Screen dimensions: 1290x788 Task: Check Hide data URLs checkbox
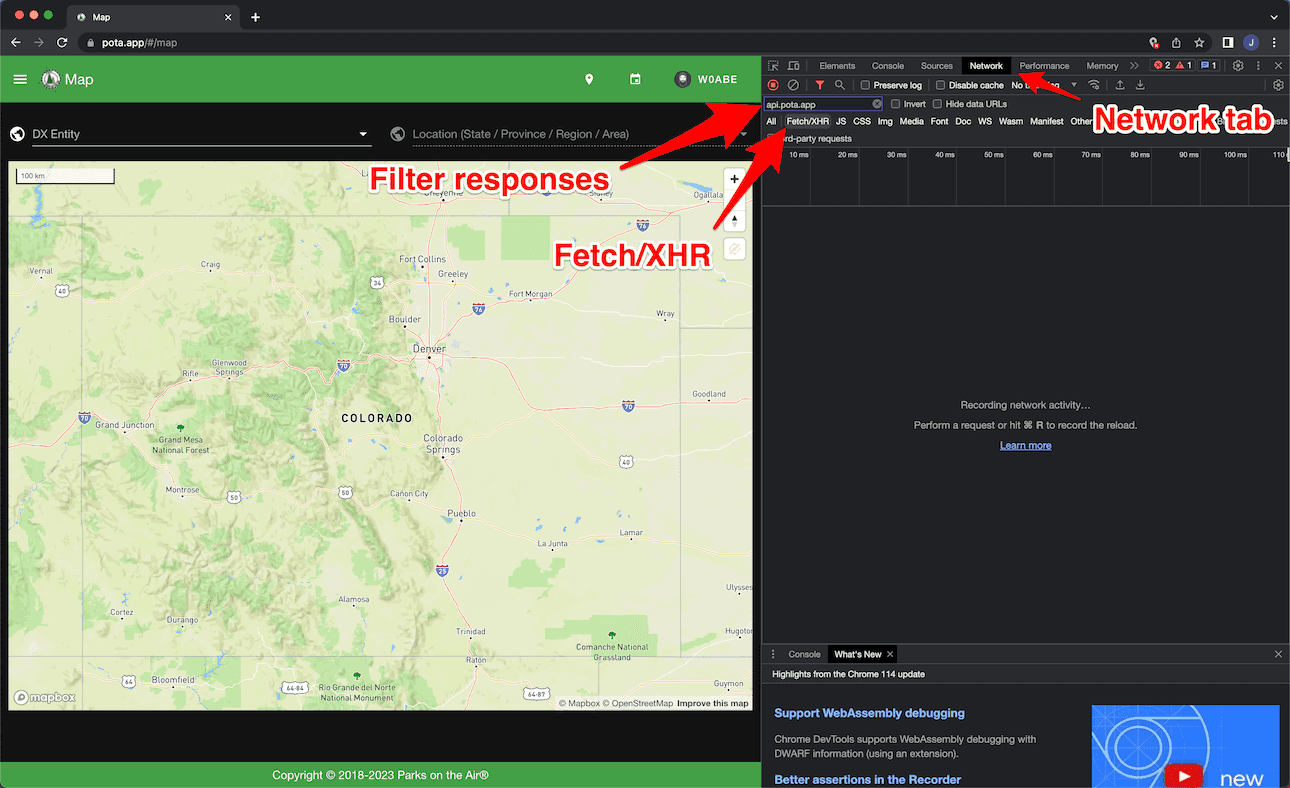(937, 104)
